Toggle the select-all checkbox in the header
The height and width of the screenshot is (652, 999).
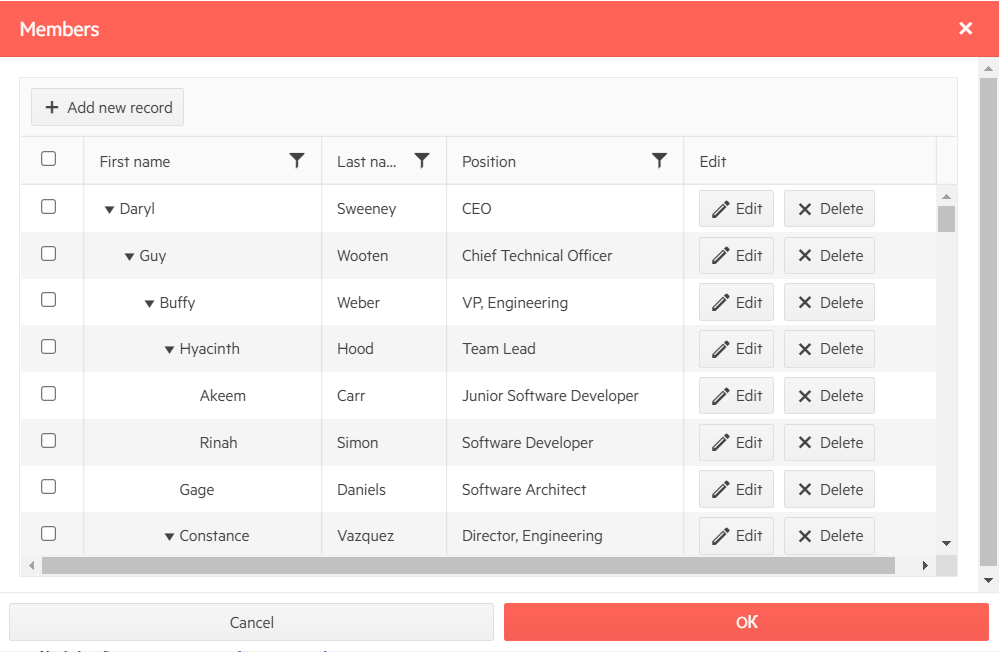coord(50,160)
